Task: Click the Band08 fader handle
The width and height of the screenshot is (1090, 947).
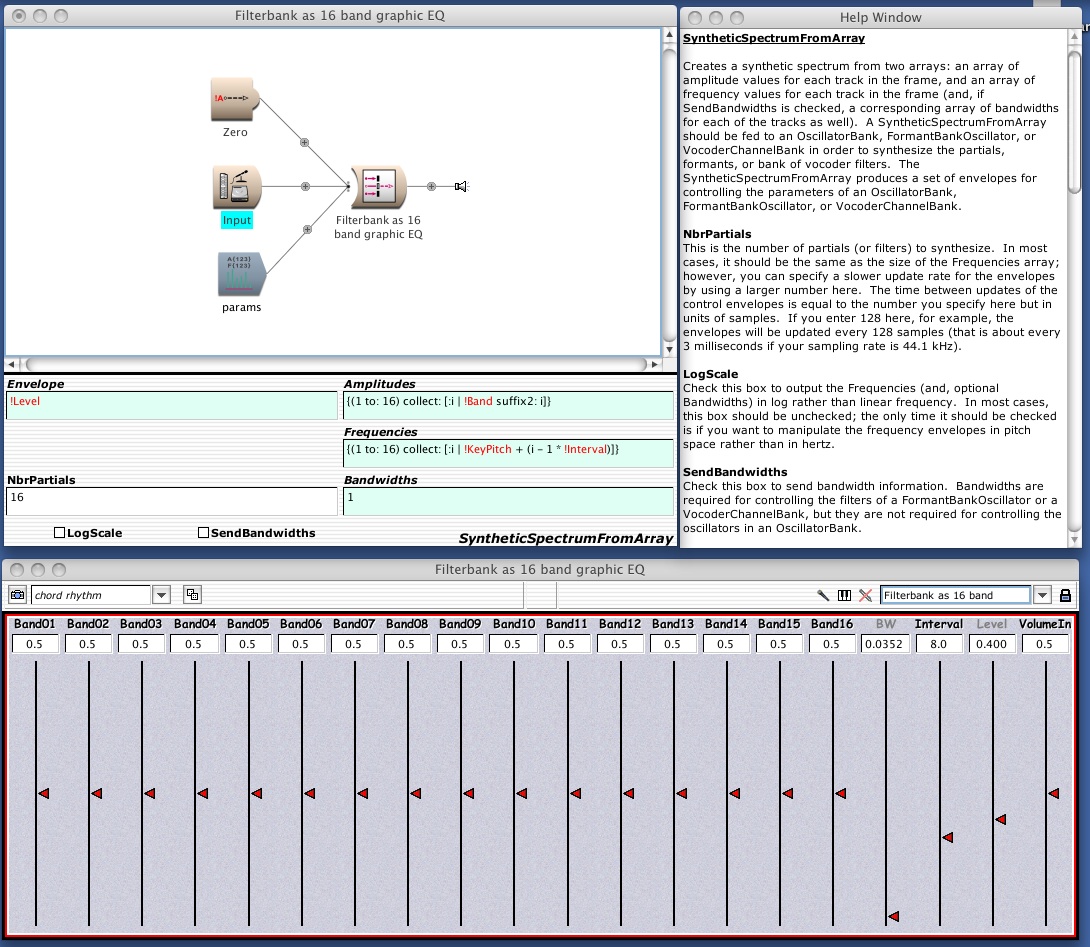Action: click(415, 793)
